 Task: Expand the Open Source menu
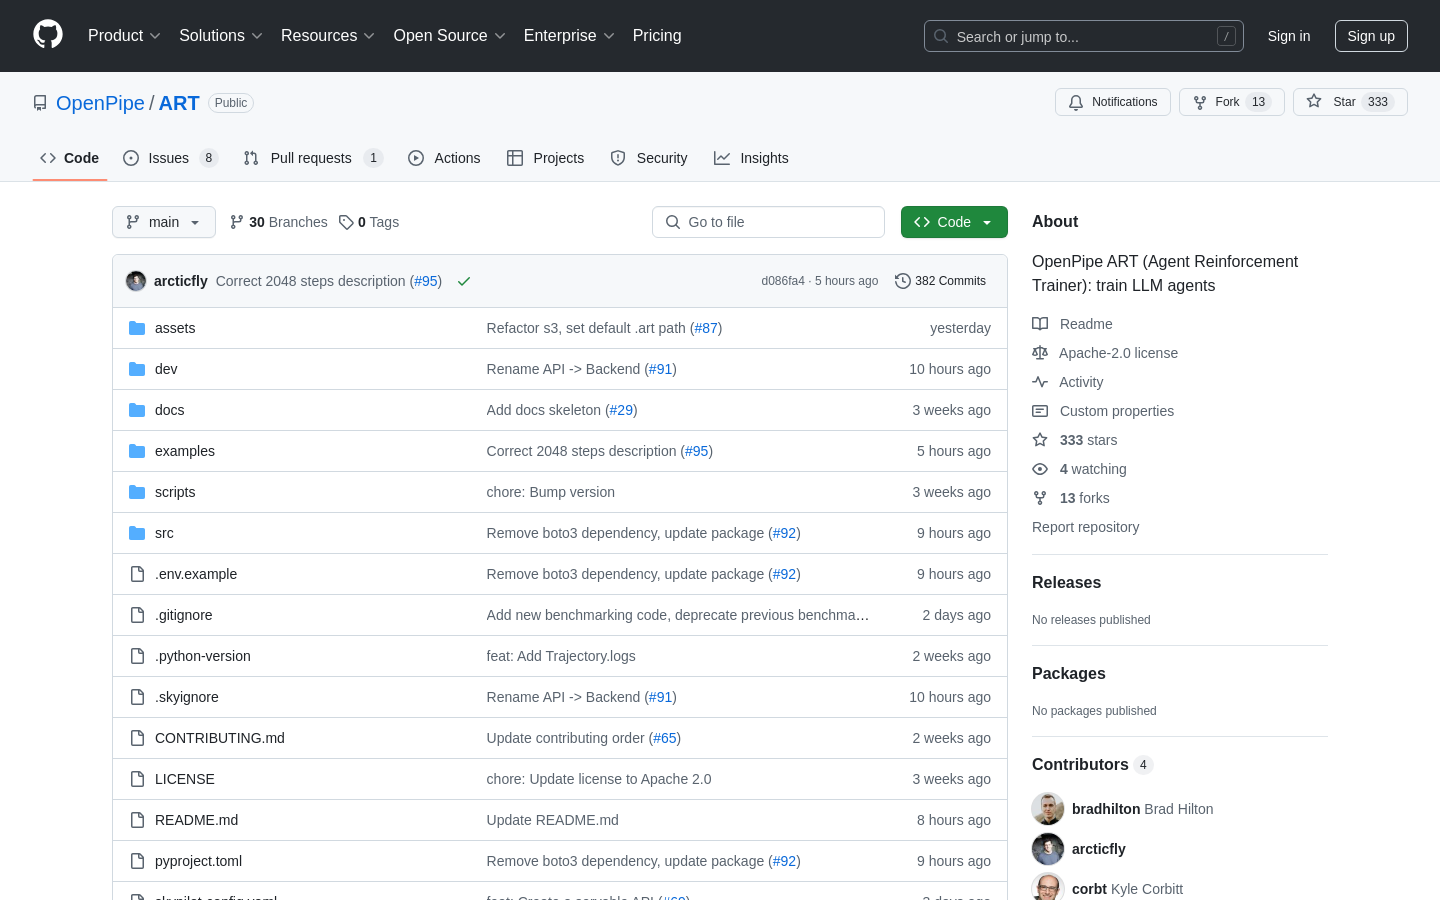point(450,35)
